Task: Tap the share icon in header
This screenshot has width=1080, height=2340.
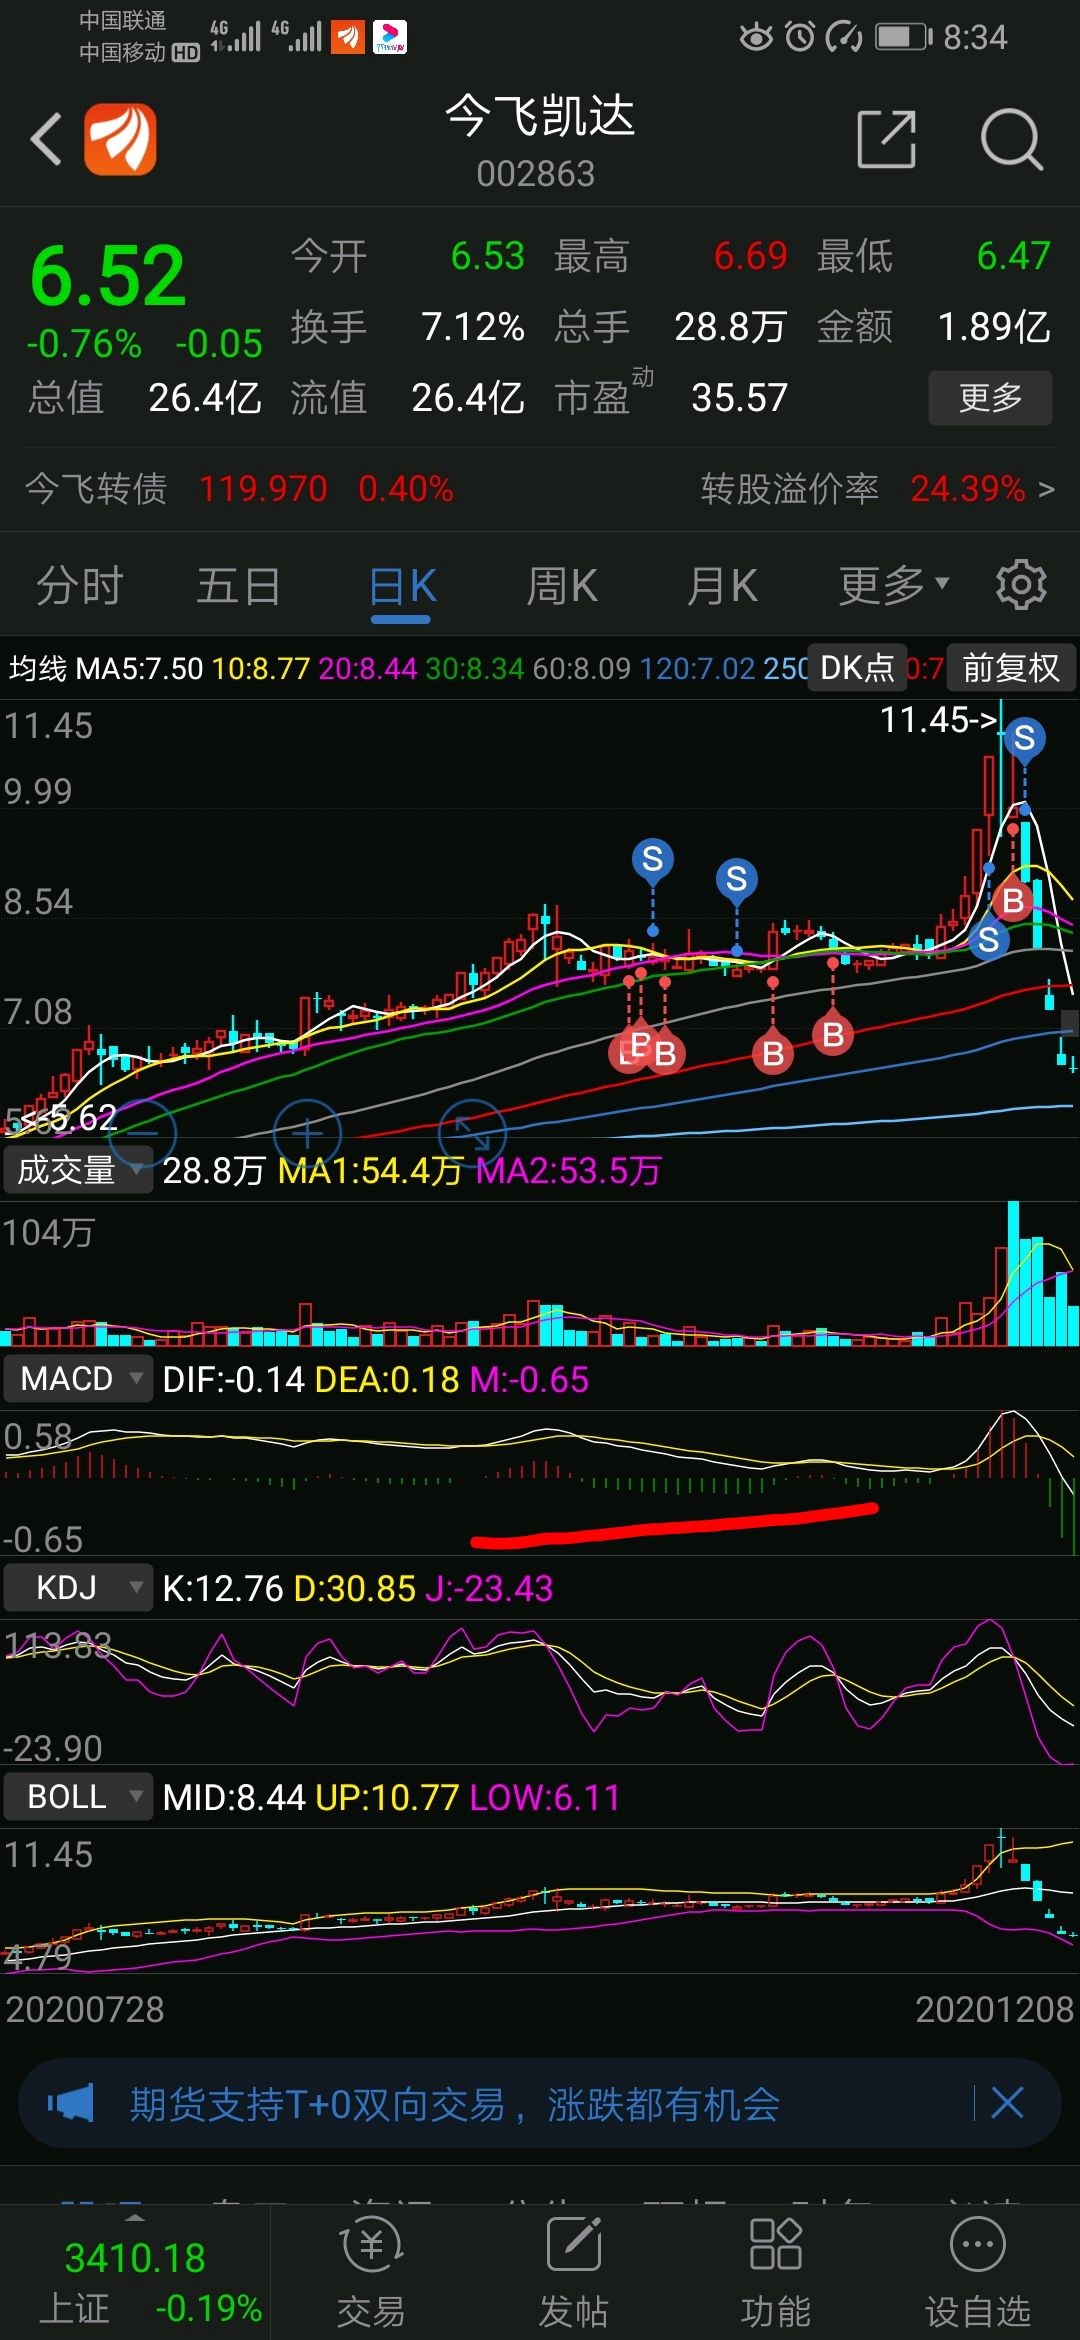Action: pyautogui.click(x=888, y=139)
